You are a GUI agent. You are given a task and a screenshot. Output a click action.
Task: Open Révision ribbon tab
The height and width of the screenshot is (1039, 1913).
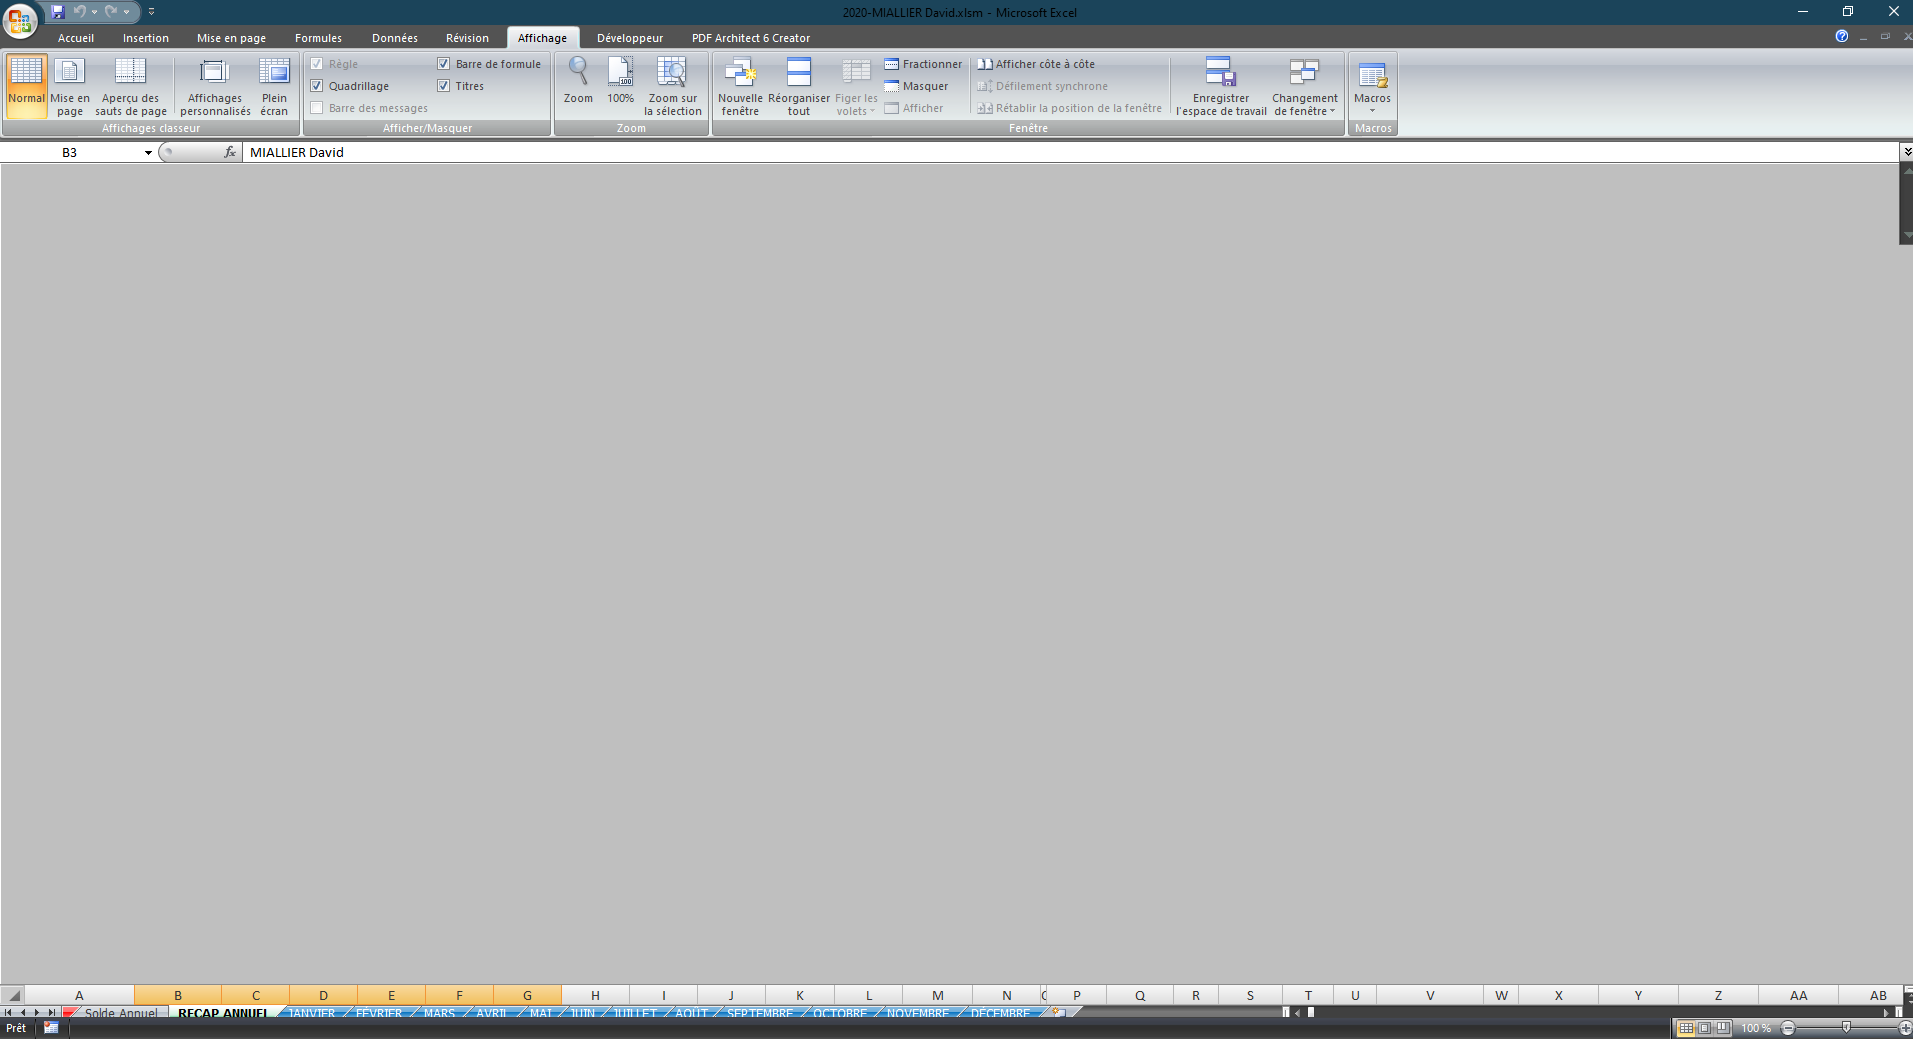pyautogui.click(x=467, y=38)
